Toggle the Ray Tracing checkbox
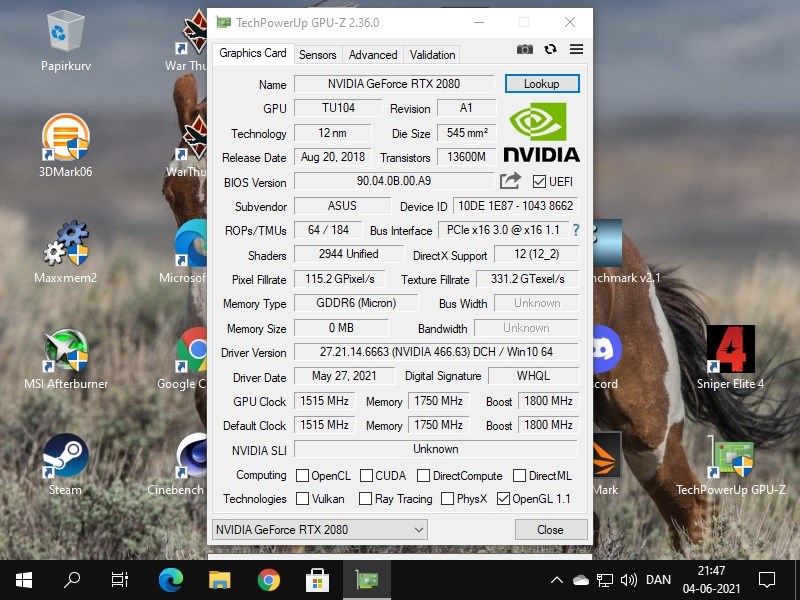 (365, 498)
